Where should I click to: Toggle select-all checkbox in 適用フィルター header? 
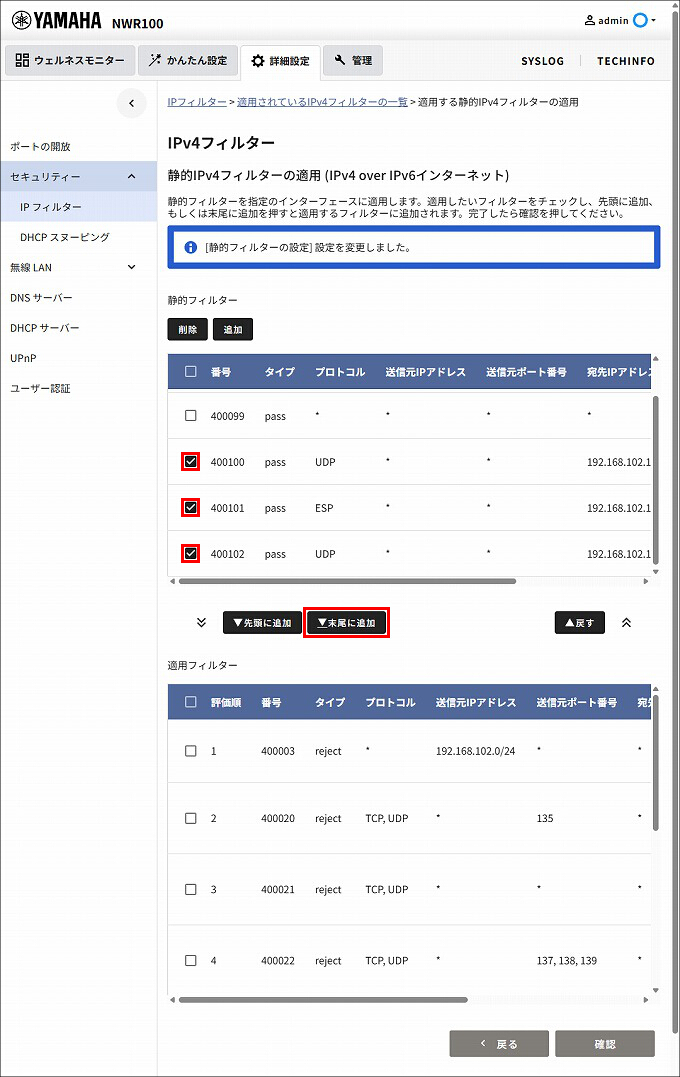pos(191,702)
